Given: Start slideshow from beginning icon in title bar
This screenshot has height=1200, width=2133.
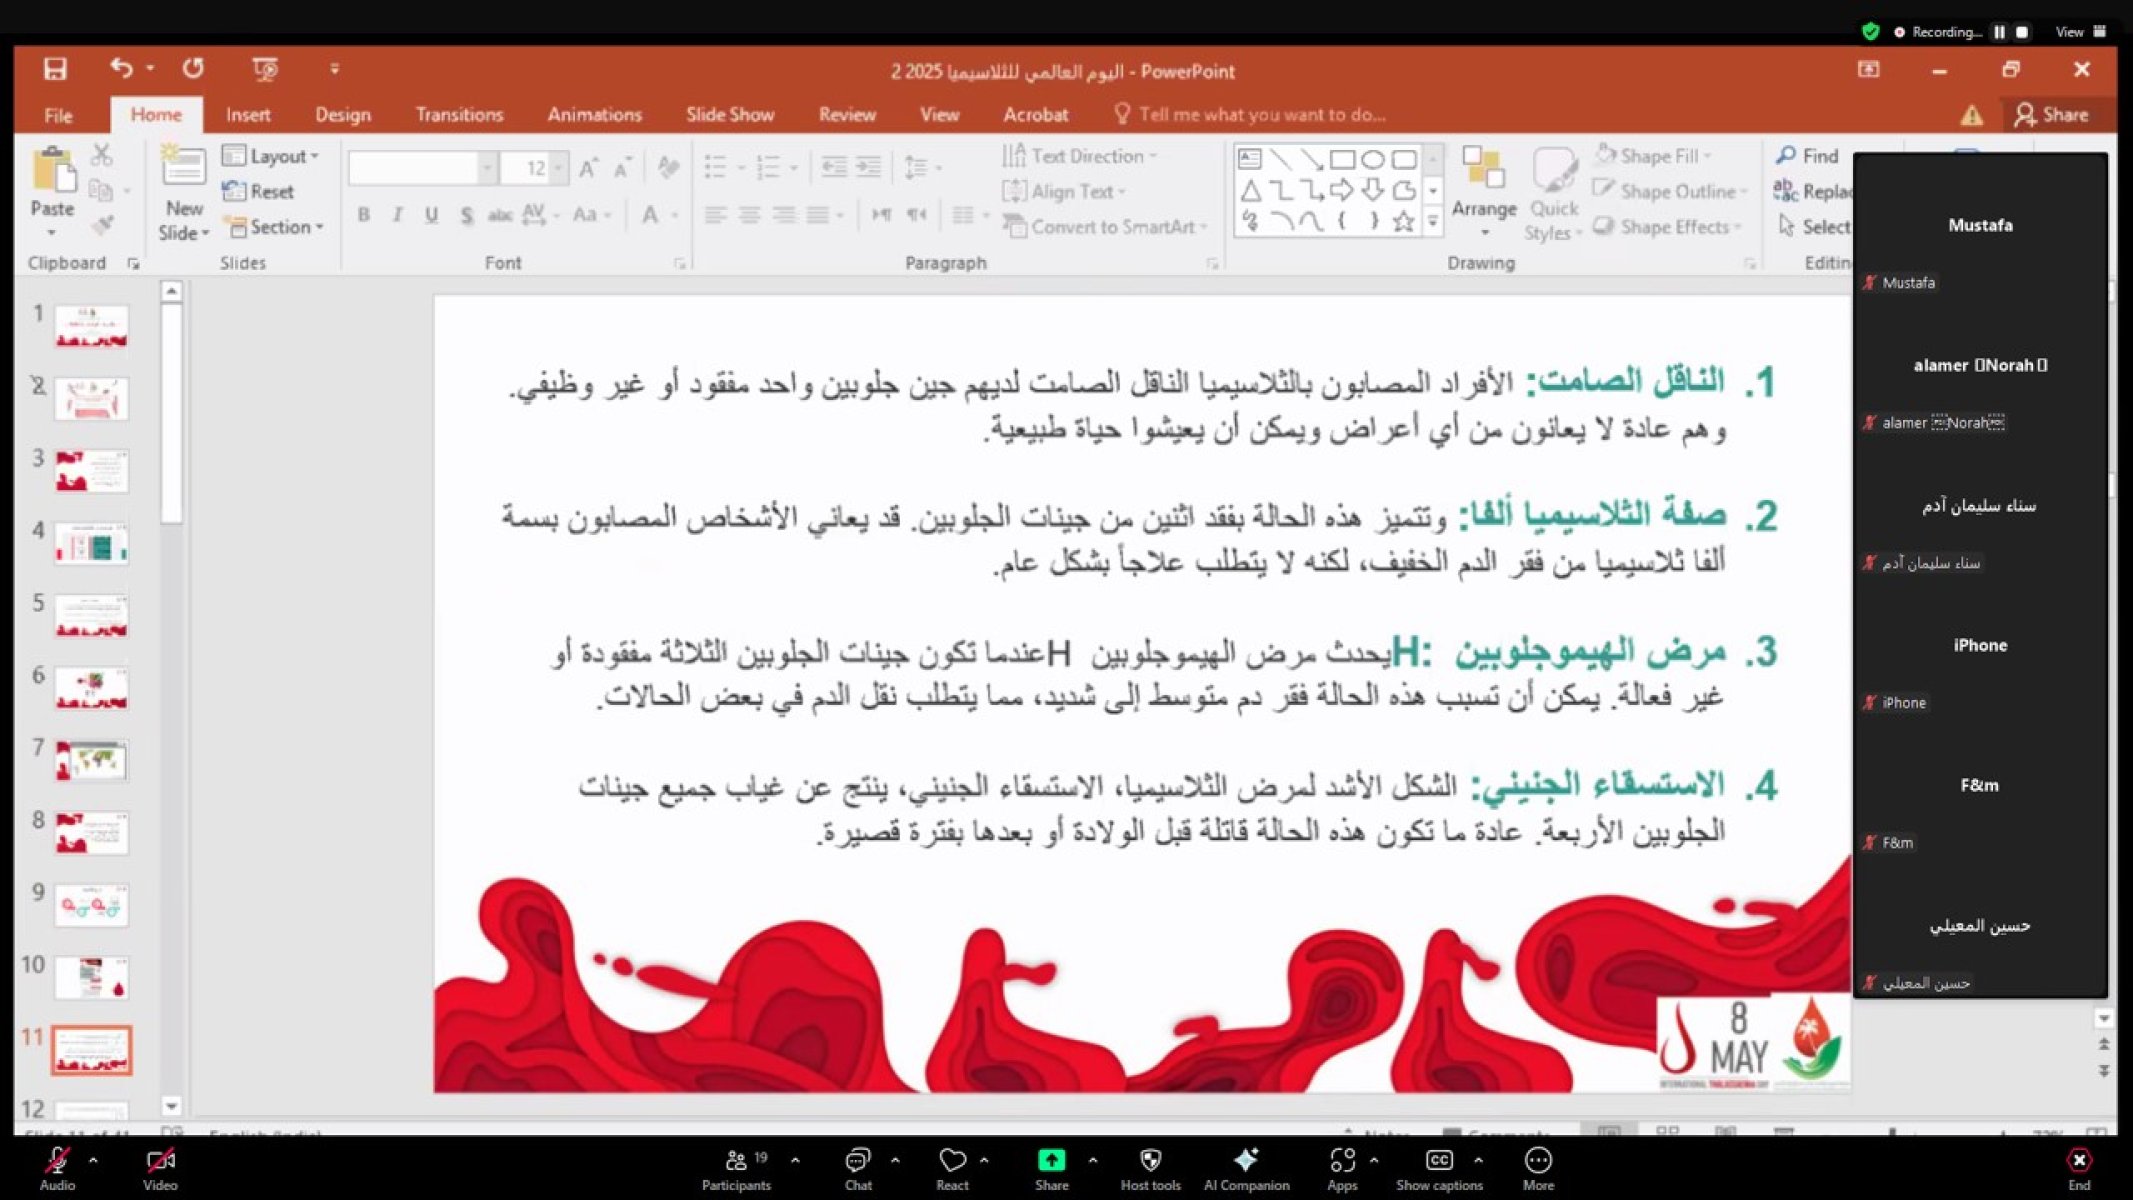Looking at the screenshot, I should pyautogui.click(x=265, y=69).
